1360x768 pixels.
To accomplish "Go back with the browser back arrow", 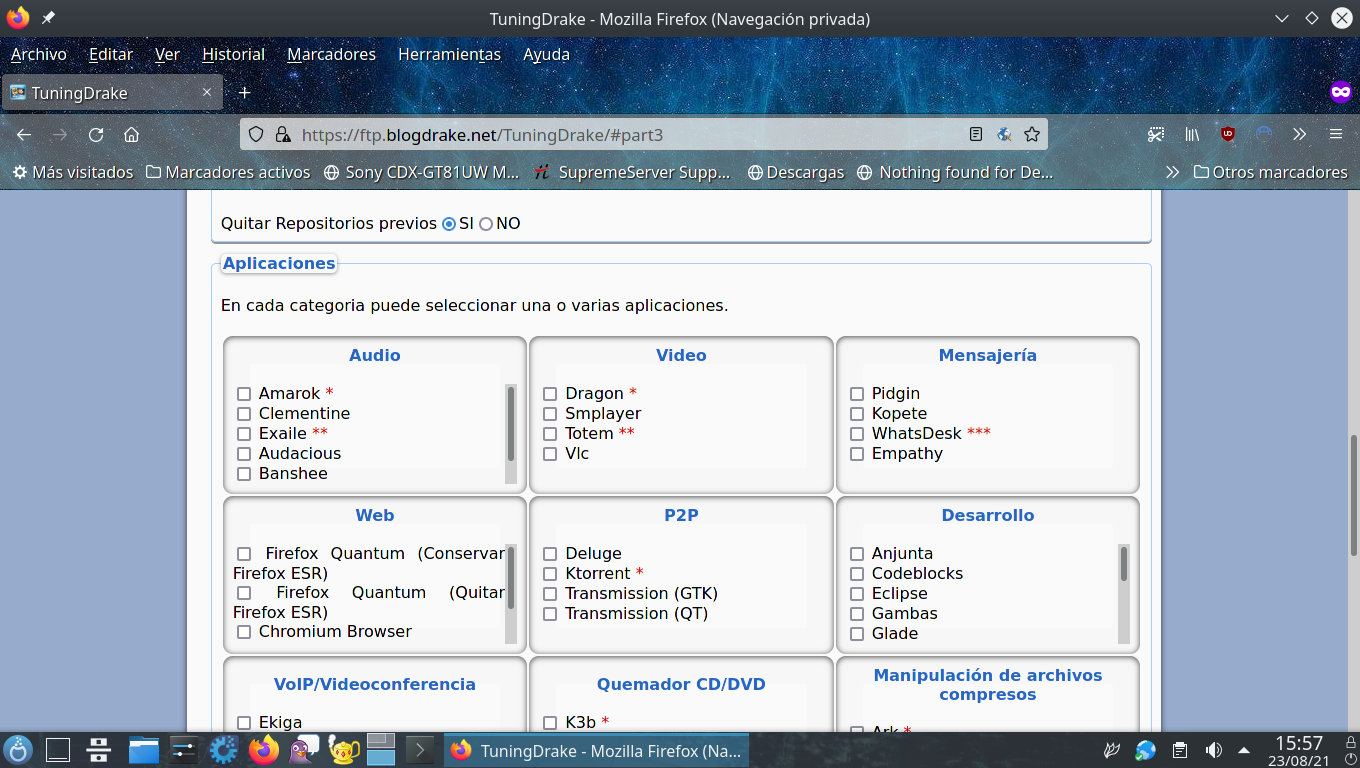I will coord(24,134).
